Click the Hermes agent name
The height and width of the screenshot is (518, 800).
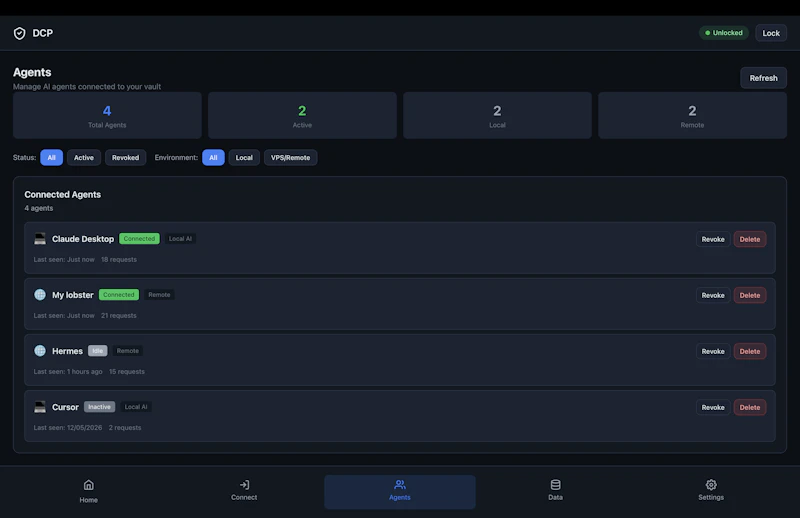67,351
